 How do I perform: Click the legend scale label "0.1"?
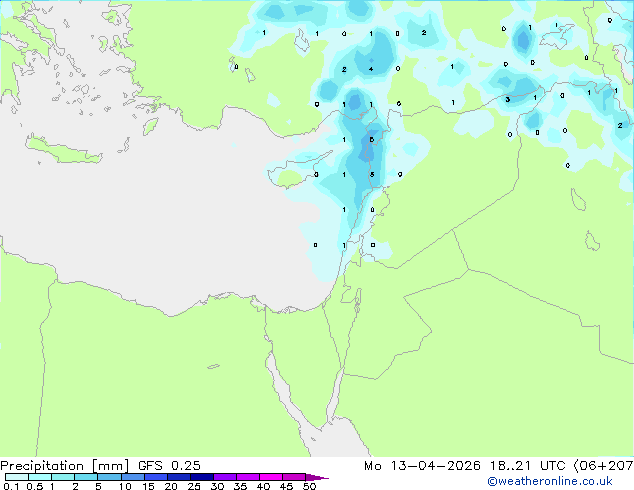point(11,486)
